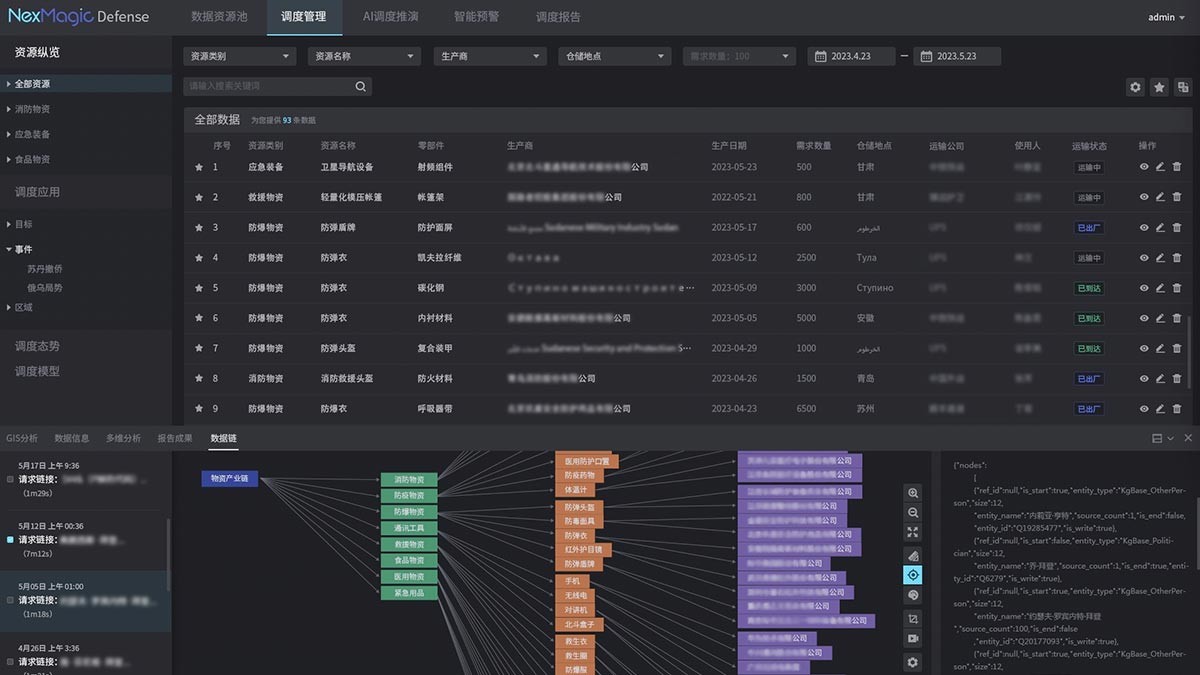Select 苏丹撤侨 event in sidebar
This screenshot has height=675, width=1200.
tap(45, 269)
